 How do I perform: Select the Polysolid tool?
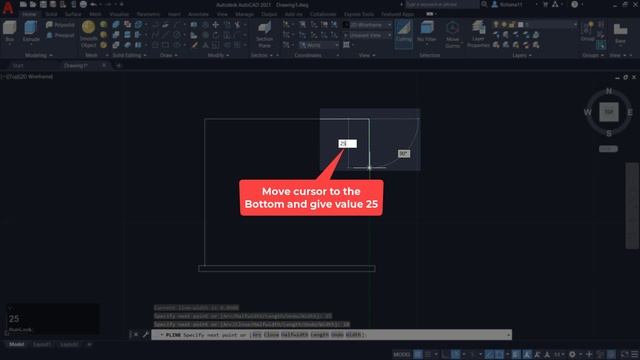pos(60,25)
